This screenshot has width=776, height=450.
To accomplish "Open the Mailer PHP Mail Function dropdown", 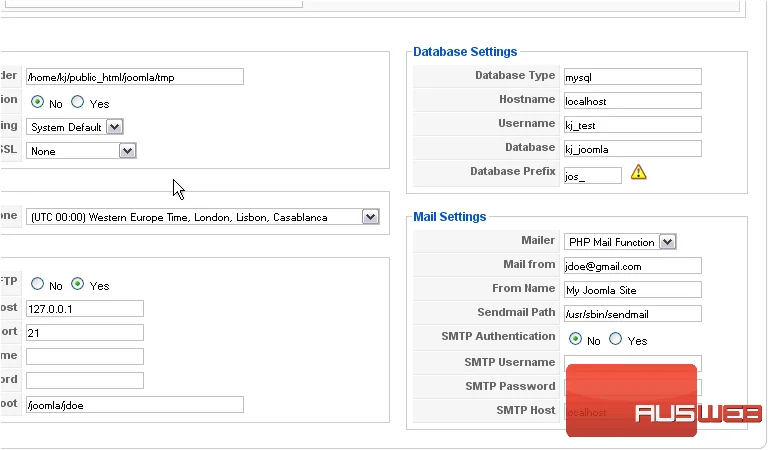I will click(x=620, y=242).
